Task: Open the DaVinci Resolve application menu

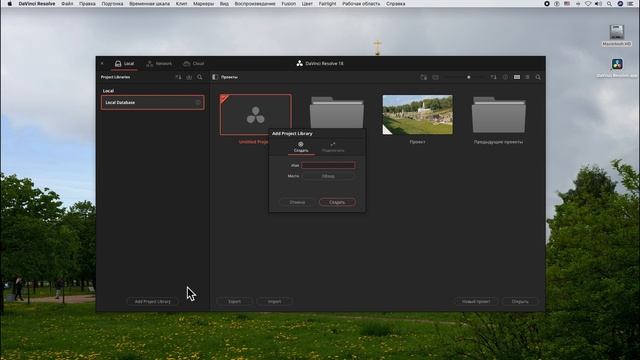Action: point(37,4)
